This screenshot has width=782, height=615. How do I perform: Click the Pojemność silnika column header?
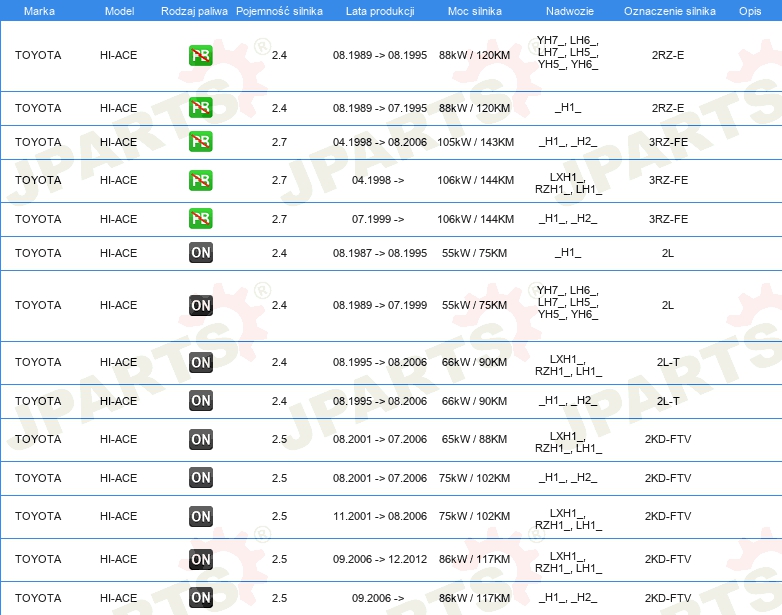tap(279, 11)
